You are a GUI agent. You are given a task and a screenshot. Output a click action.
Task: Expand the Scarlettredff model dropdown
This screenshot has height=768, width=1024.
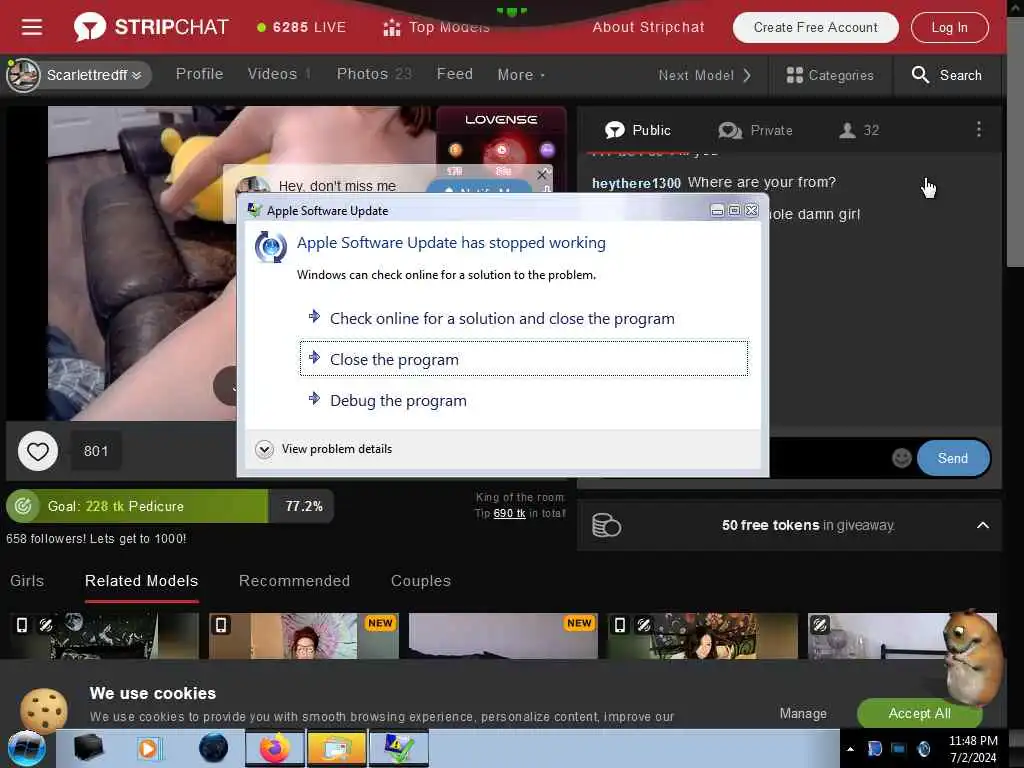[x=136, y=75]
